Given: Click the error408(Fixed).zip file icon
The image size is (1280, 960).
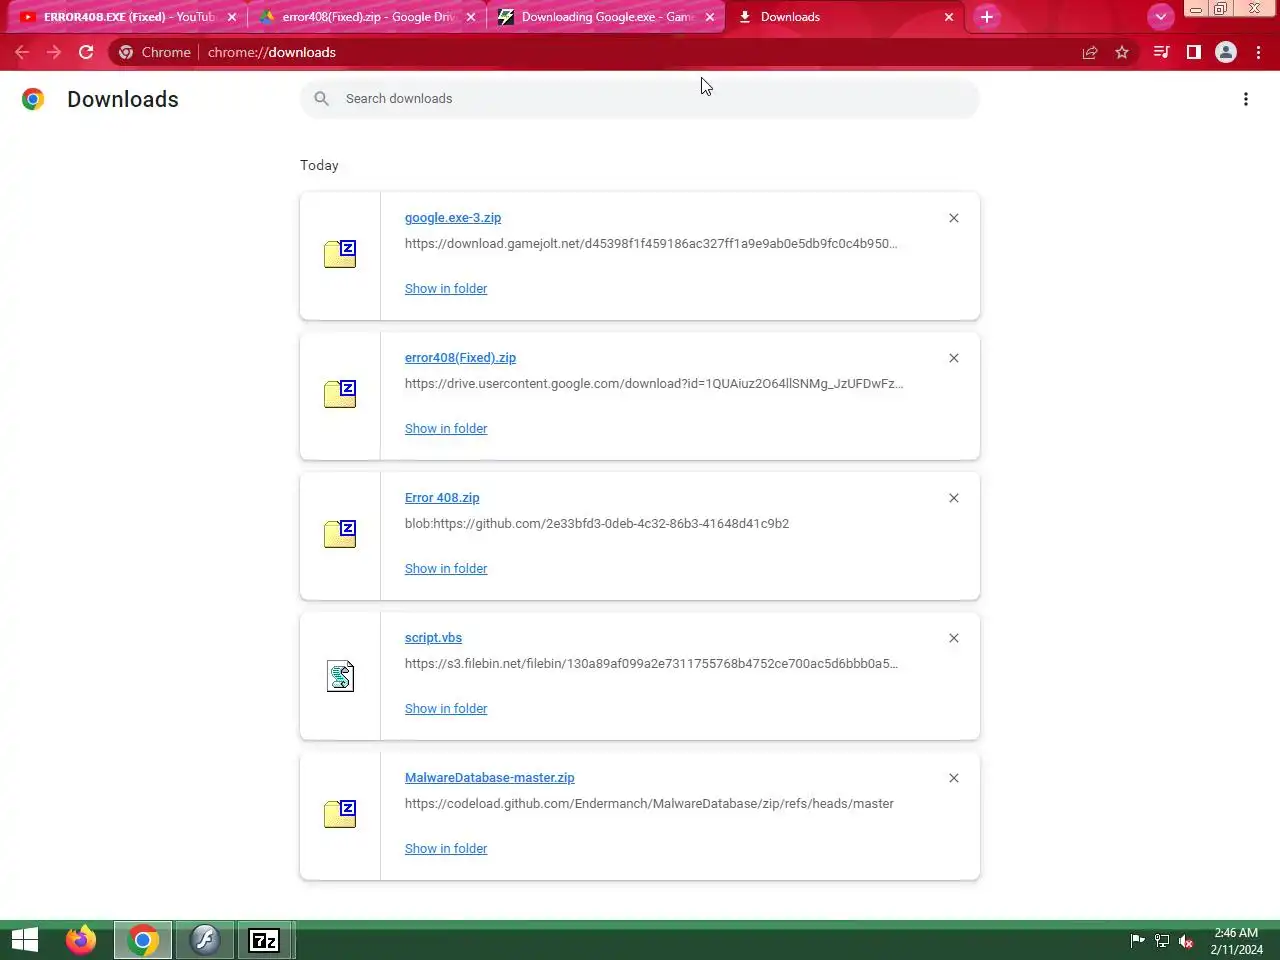Looking at the screenshot, I should pos(340,394).
